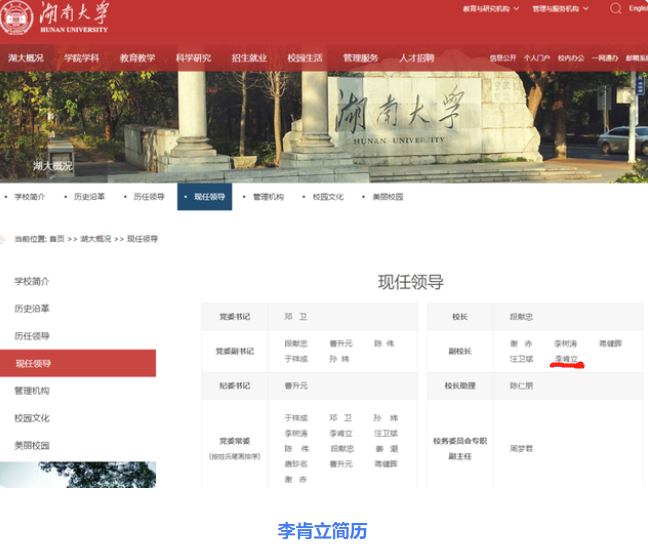Screen dimensions: 648x550
Task: Expand the 教育与研究机构 dropdown
Action: pos(491,9)
